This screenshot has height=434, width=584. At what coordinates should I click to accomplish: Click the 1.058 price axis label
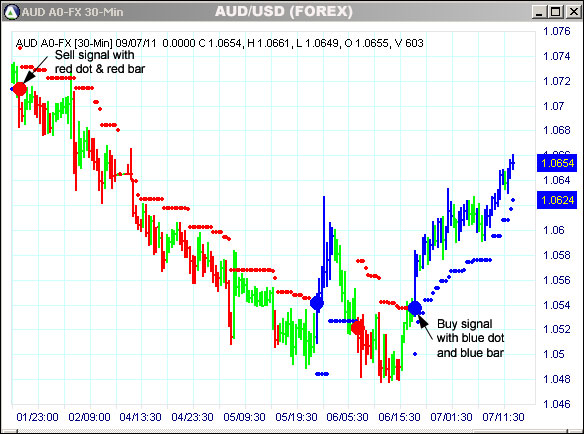click(557, 255)
